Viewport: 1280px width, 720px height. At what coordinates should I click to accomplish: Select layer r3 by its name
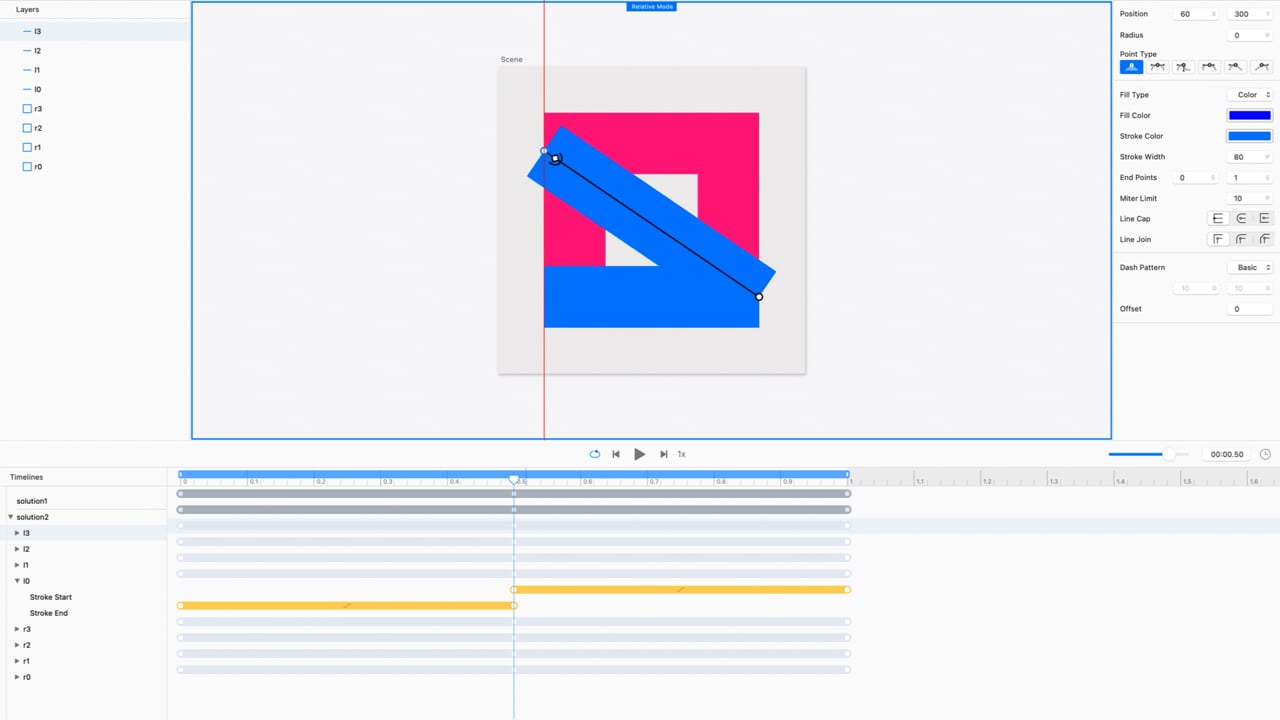click(x=38, y=108)
